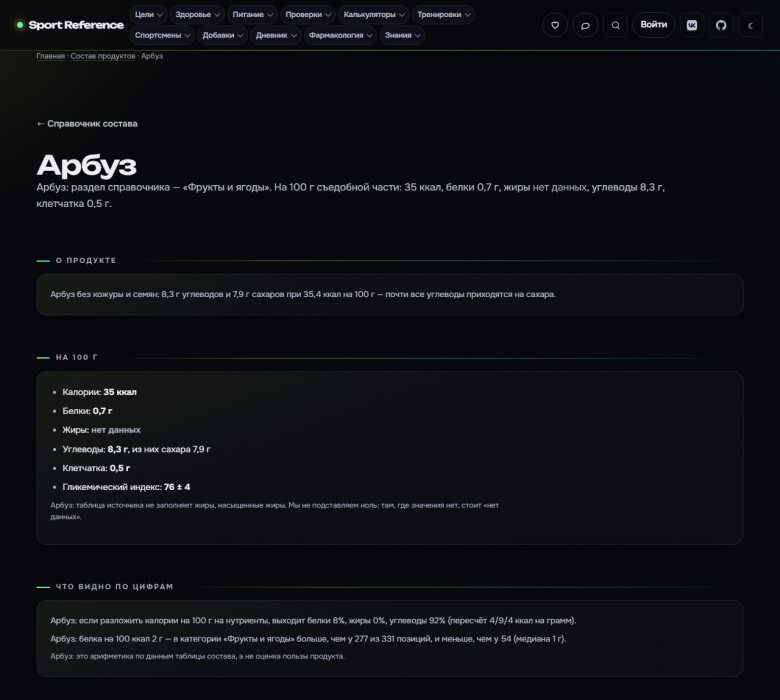Click the таблица источника не заполняет note
Screen dimensions: 780x700
[275, 511]
